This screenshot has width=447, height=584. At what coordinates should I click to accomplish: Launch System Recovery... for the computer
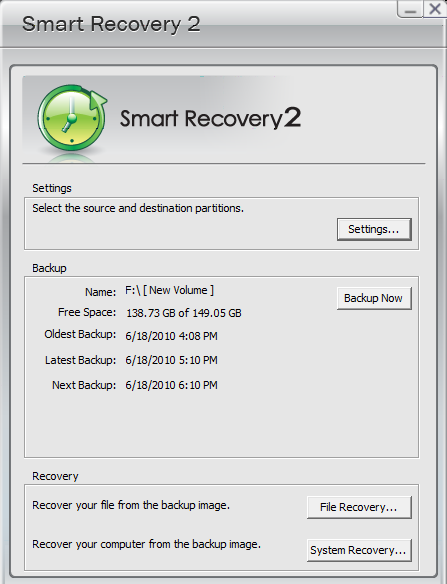coord(359,550)
